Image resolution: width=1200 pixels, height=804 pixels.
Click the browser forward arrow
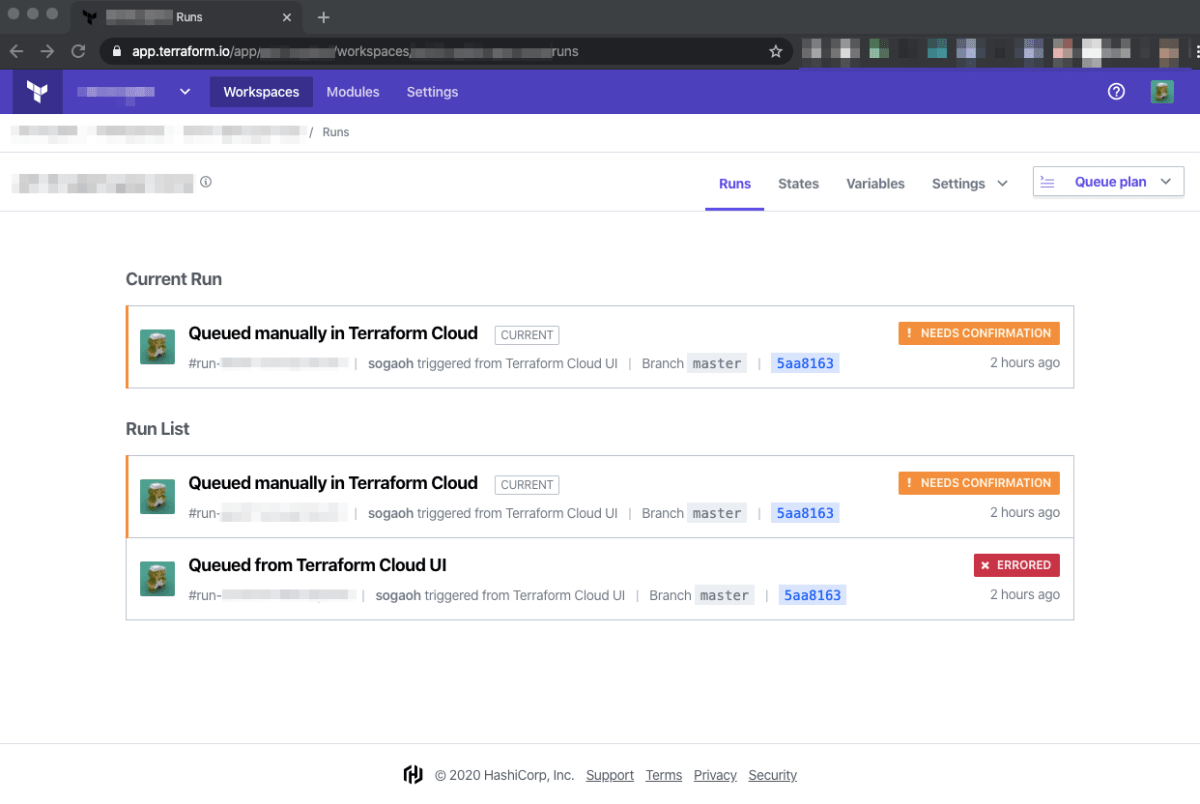coord(47,51)
